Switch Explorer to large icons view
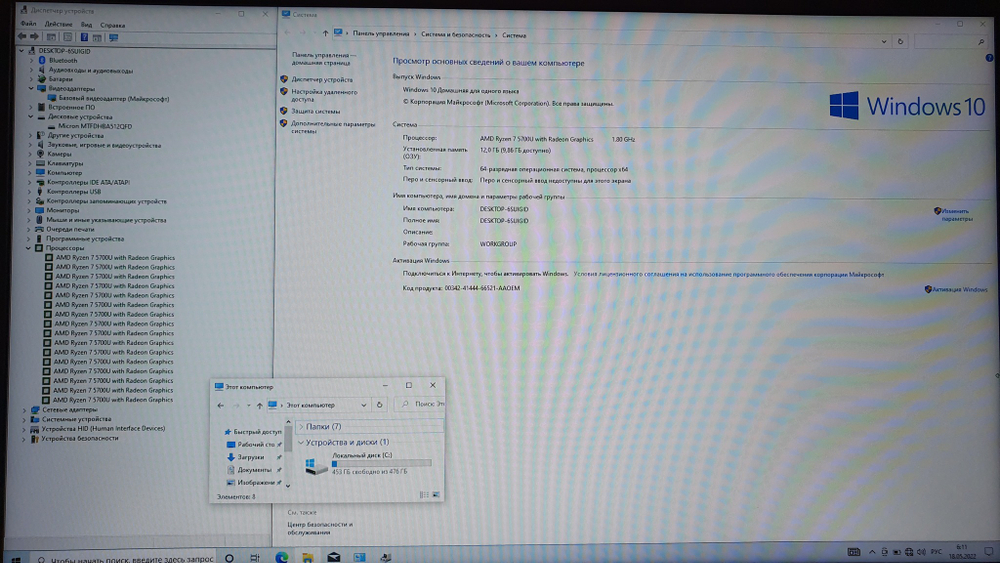The height and width of the screenshot is (563, 1000). click(x=436, y=495)
